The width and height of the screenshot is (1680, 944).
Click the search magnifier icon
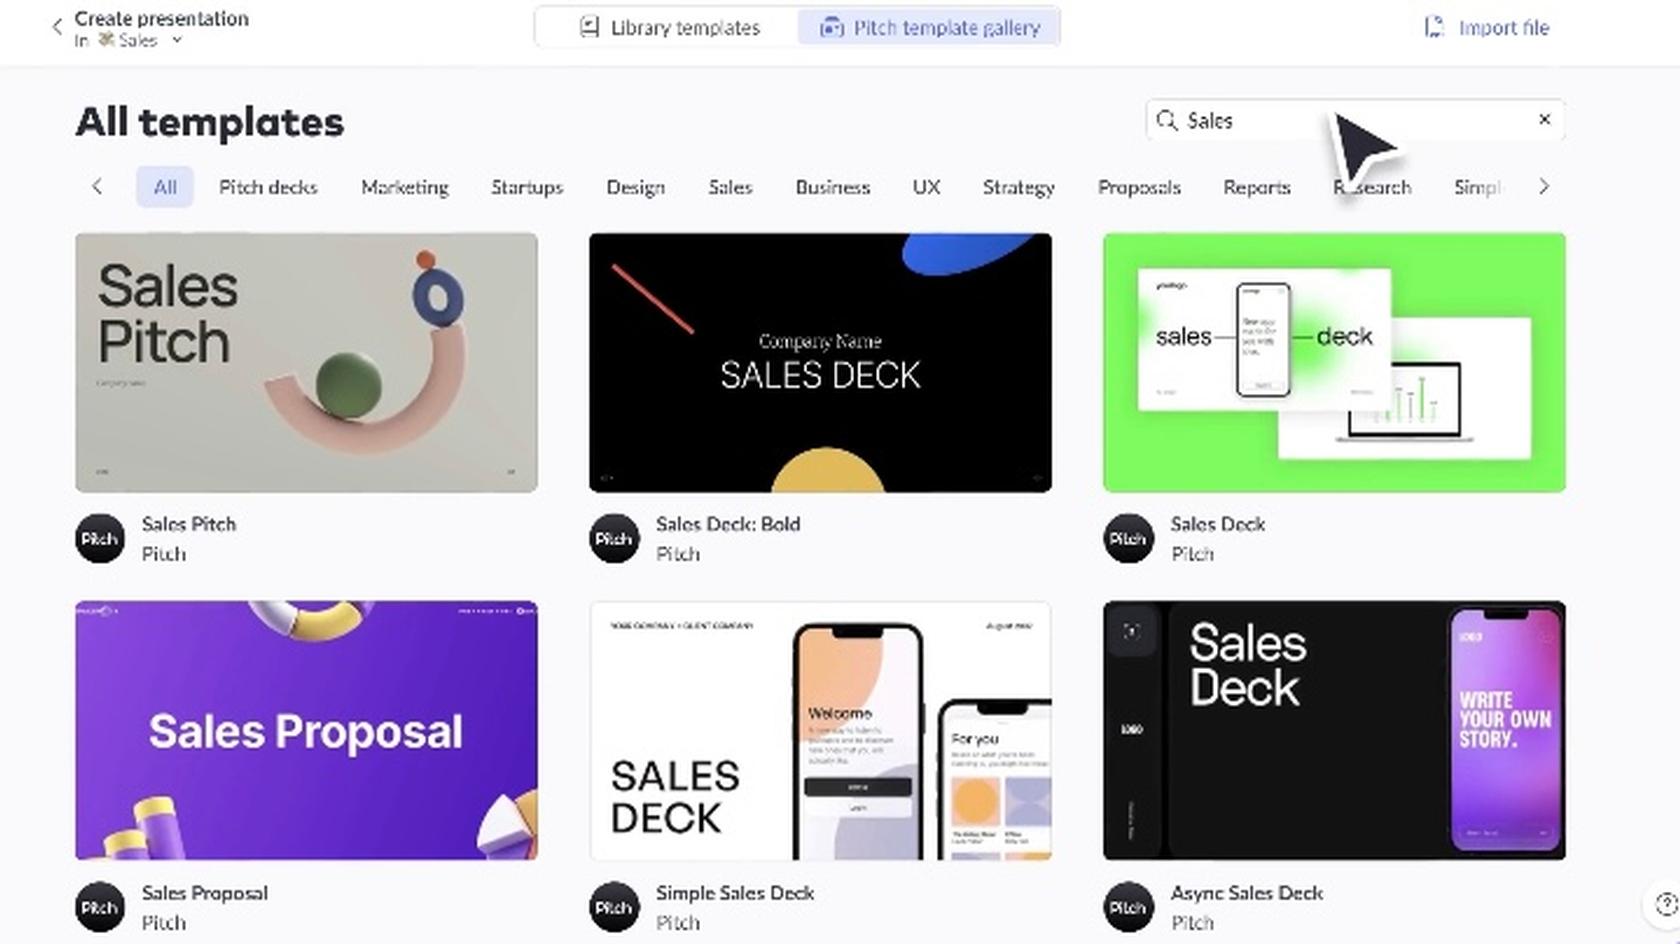point(1166,121)
